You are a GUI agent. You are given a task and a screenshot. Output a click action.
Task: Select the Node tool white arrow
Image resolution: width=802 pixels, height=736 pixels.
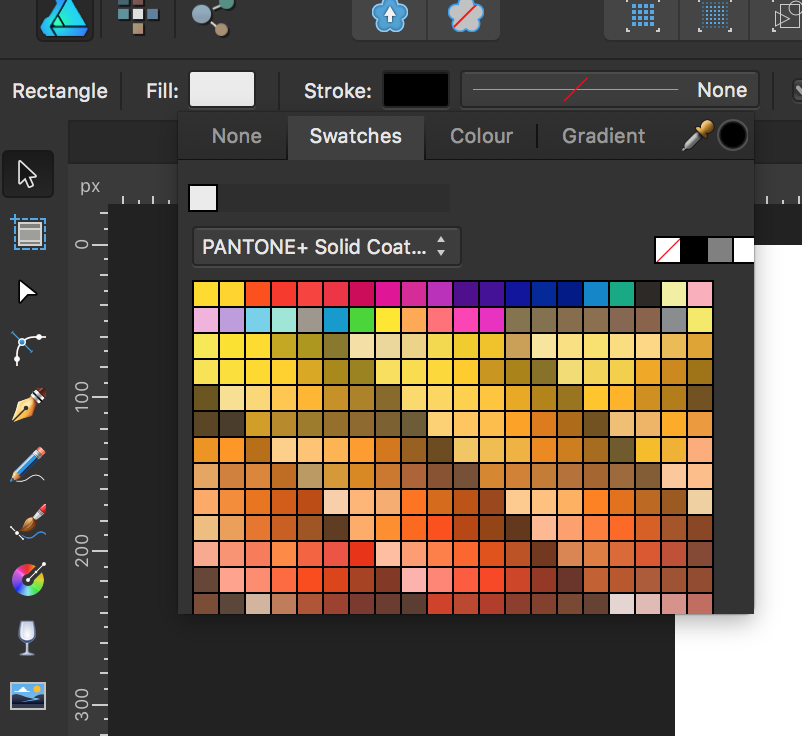click(x=27, y=292)
